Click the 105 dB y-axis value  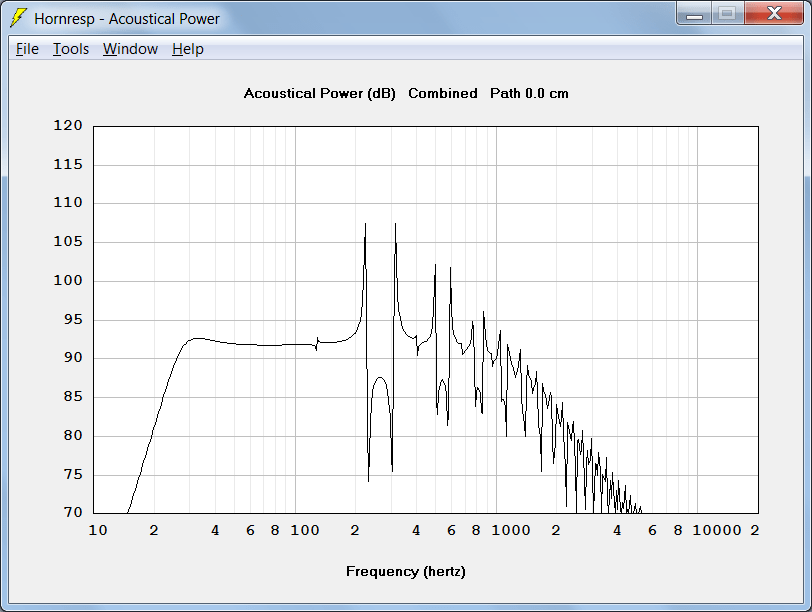68,241
